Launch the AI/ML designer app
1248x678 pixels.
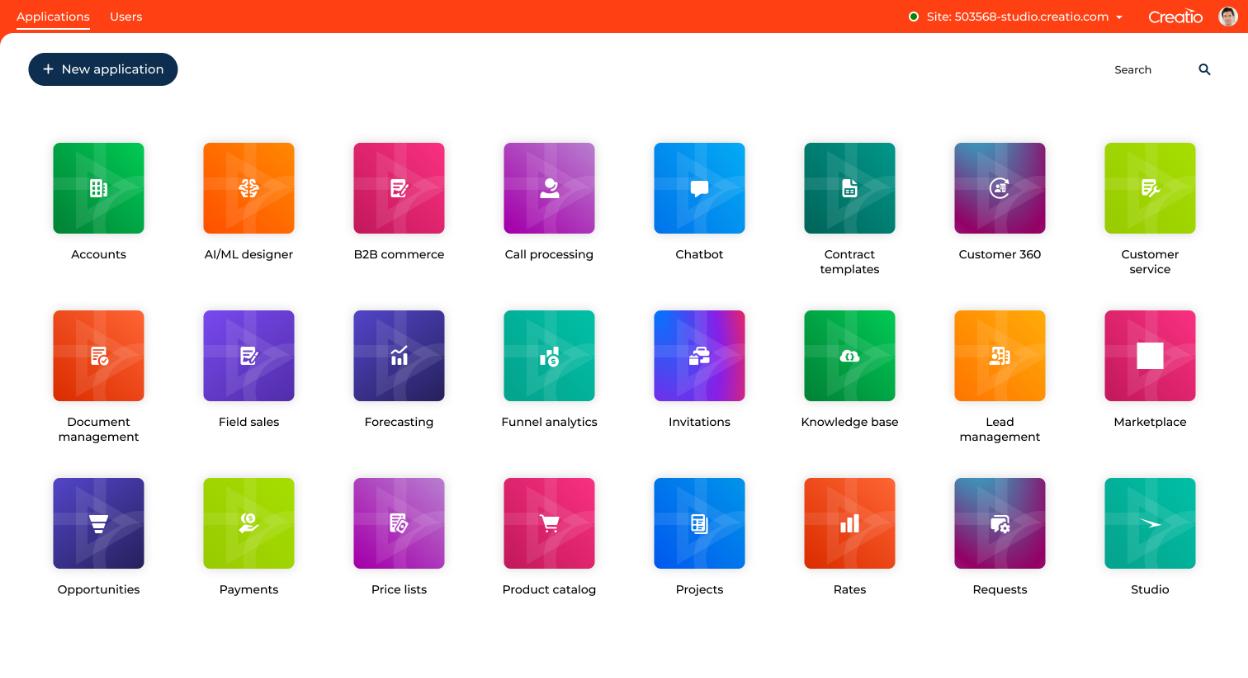248,188
